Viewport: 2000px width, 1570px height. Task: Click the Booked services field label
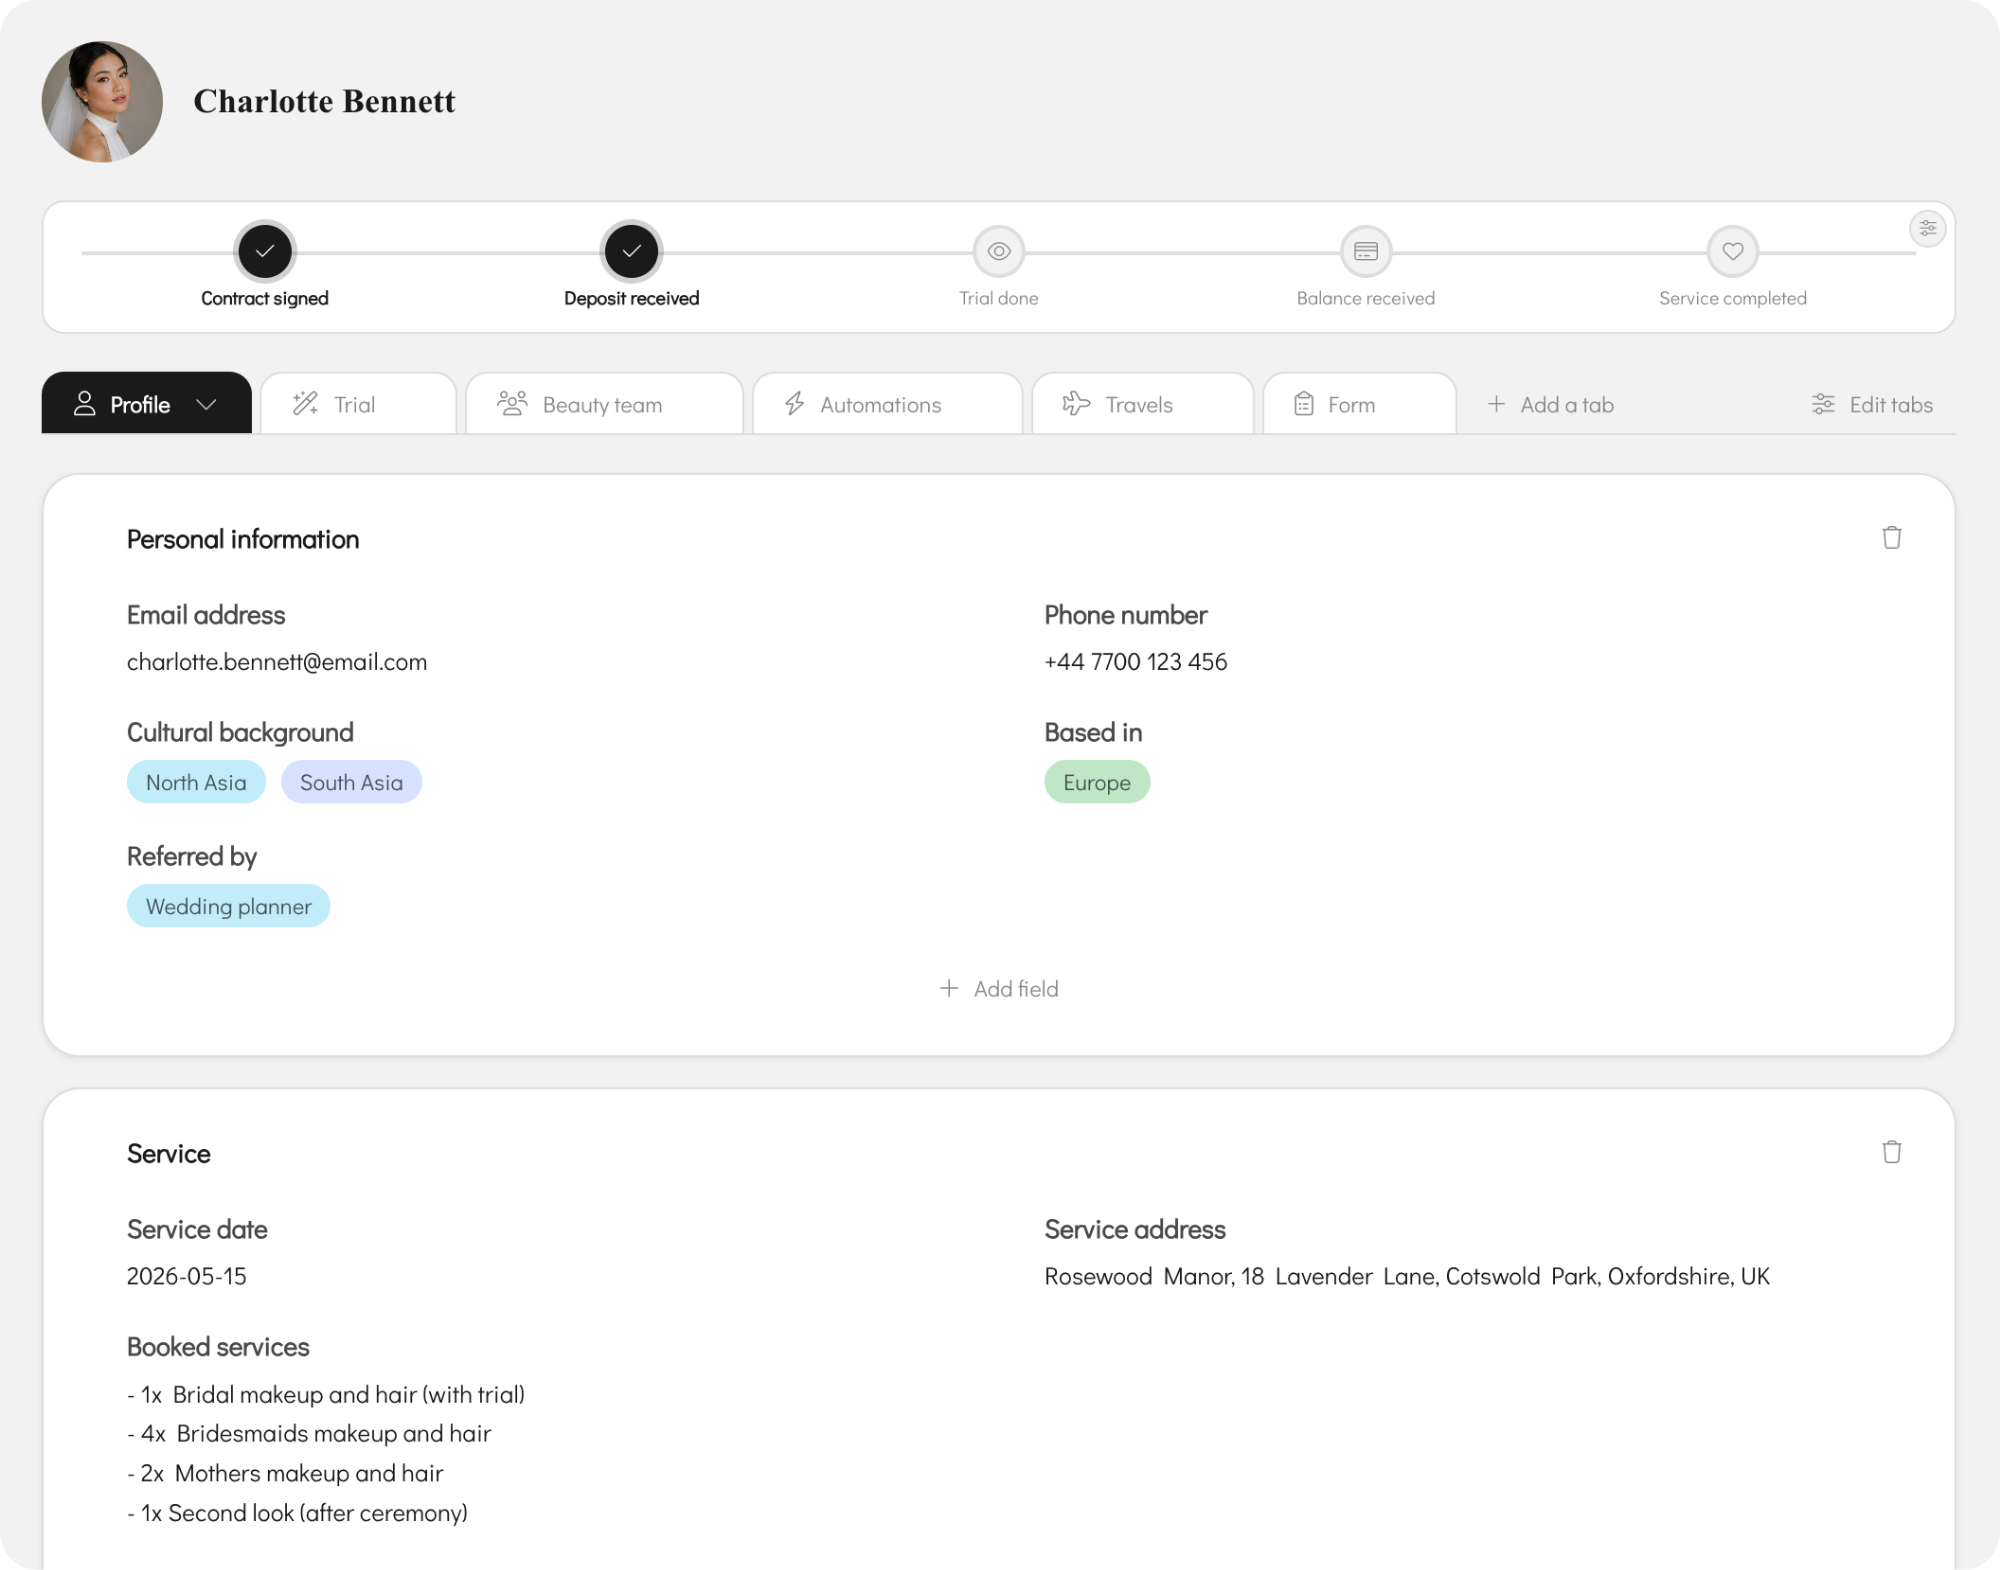click(218, 1347)
